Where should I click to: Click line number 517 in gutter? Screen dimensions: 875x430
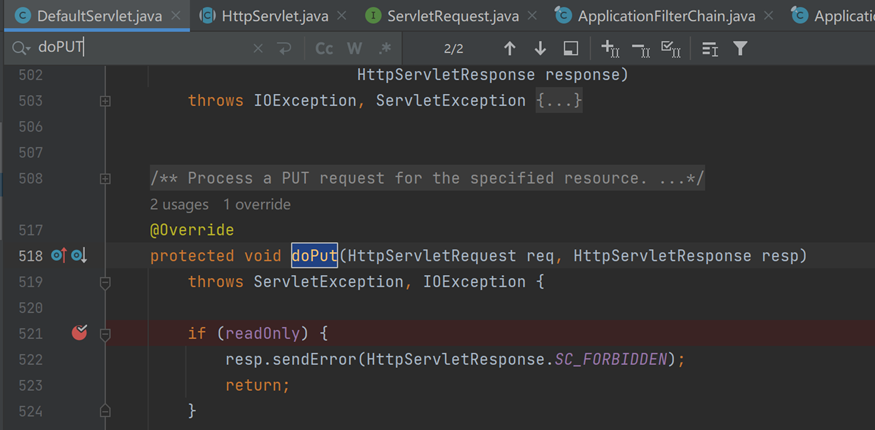30,230
